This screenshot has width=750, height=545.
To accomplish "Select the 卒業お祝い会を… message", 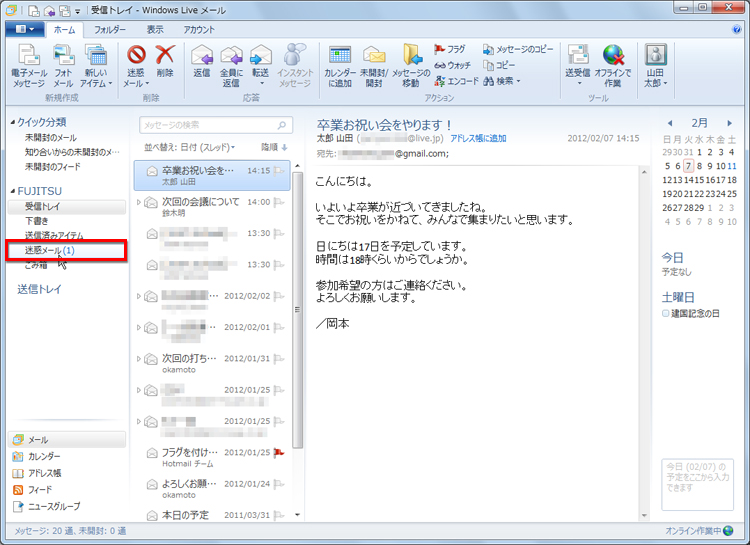I will click(x=212, y=176).
